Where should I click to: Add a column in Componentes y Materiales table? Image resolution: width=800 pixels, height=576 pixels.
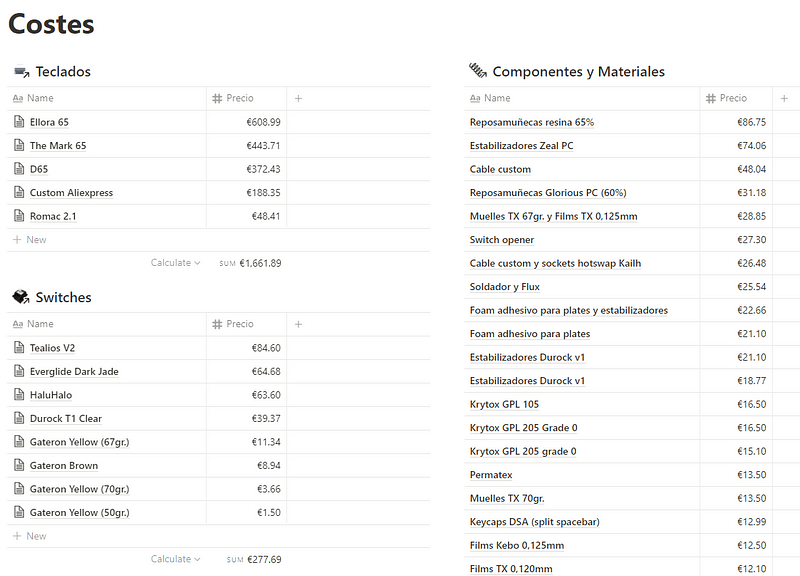[x=784, y=98]
